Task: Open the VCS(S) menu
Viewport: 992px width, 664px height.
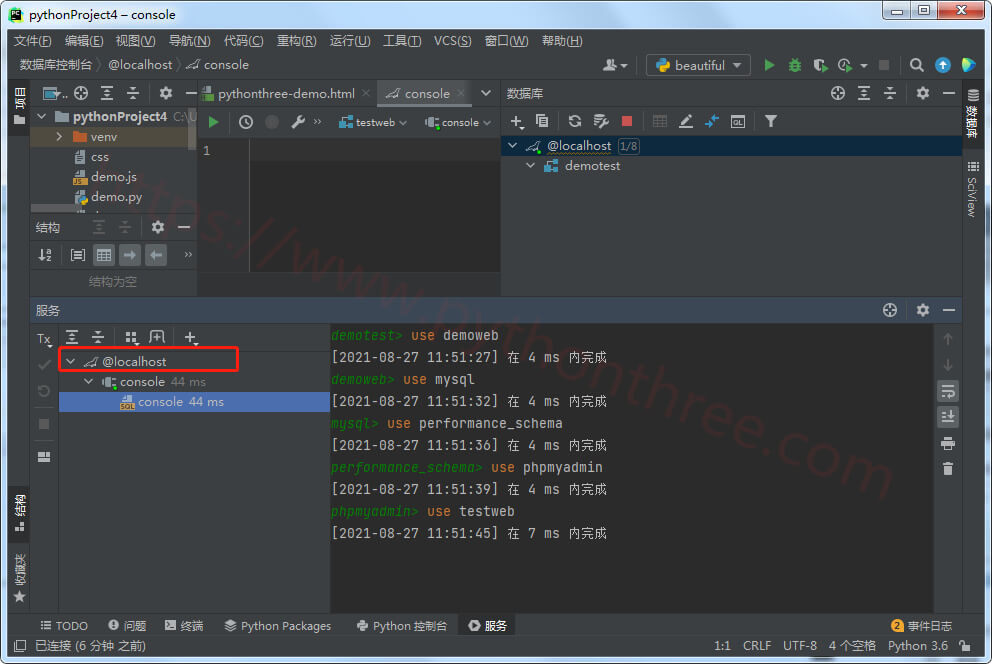Action: (x=452, y=41)
